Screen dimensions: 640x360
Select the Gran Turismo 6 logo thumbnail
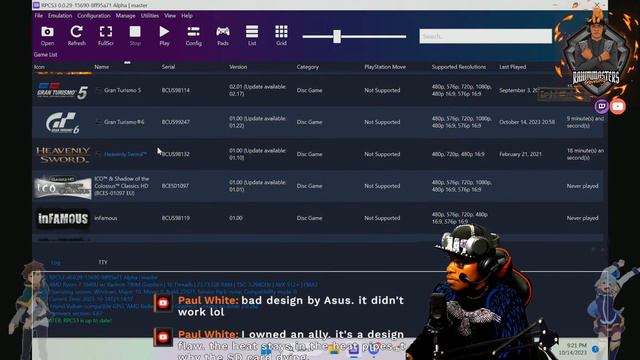tap(62, 122)
